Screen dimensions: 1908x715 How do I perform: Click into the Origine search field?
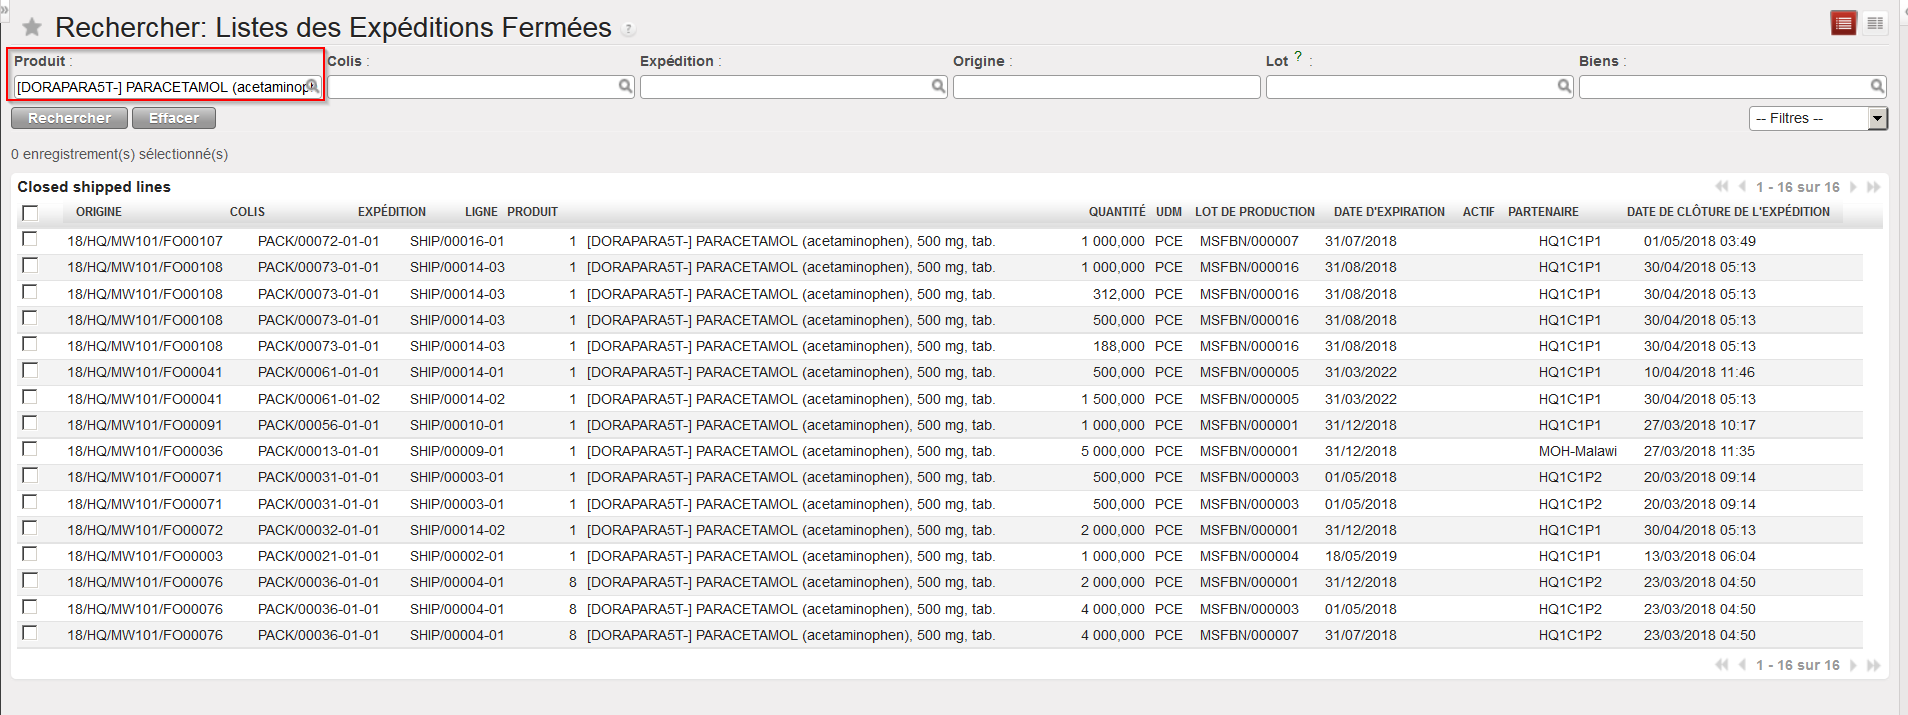[x=1105, y=88]
